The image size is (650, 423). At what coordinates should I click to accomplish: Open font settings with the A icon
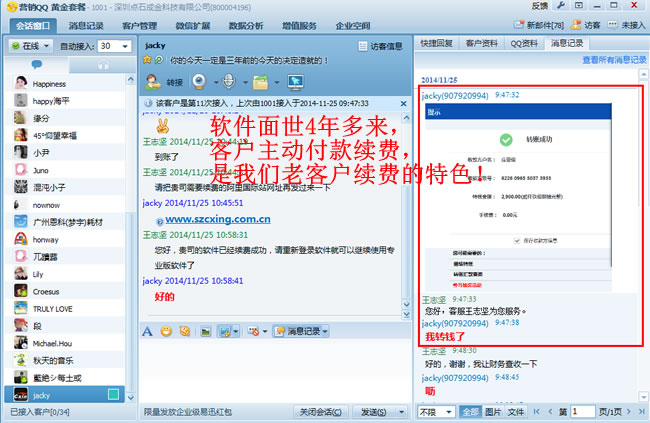coord(147,331)
